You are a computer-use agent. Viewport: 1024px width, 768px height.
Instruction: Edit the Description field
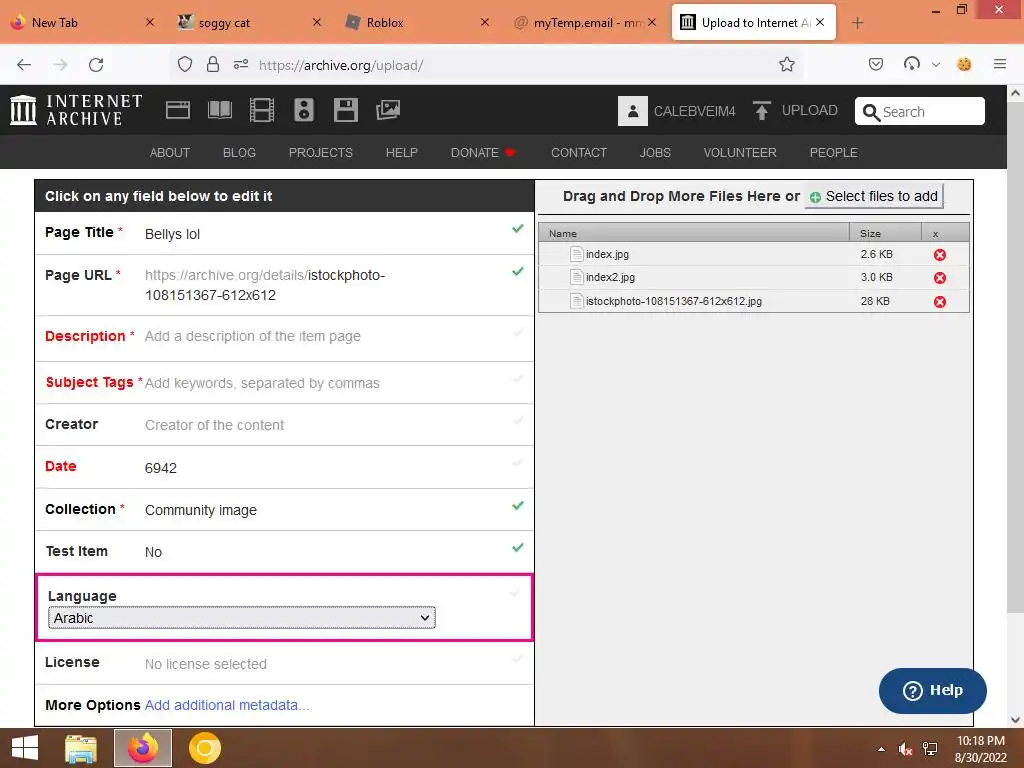point(285,338)
